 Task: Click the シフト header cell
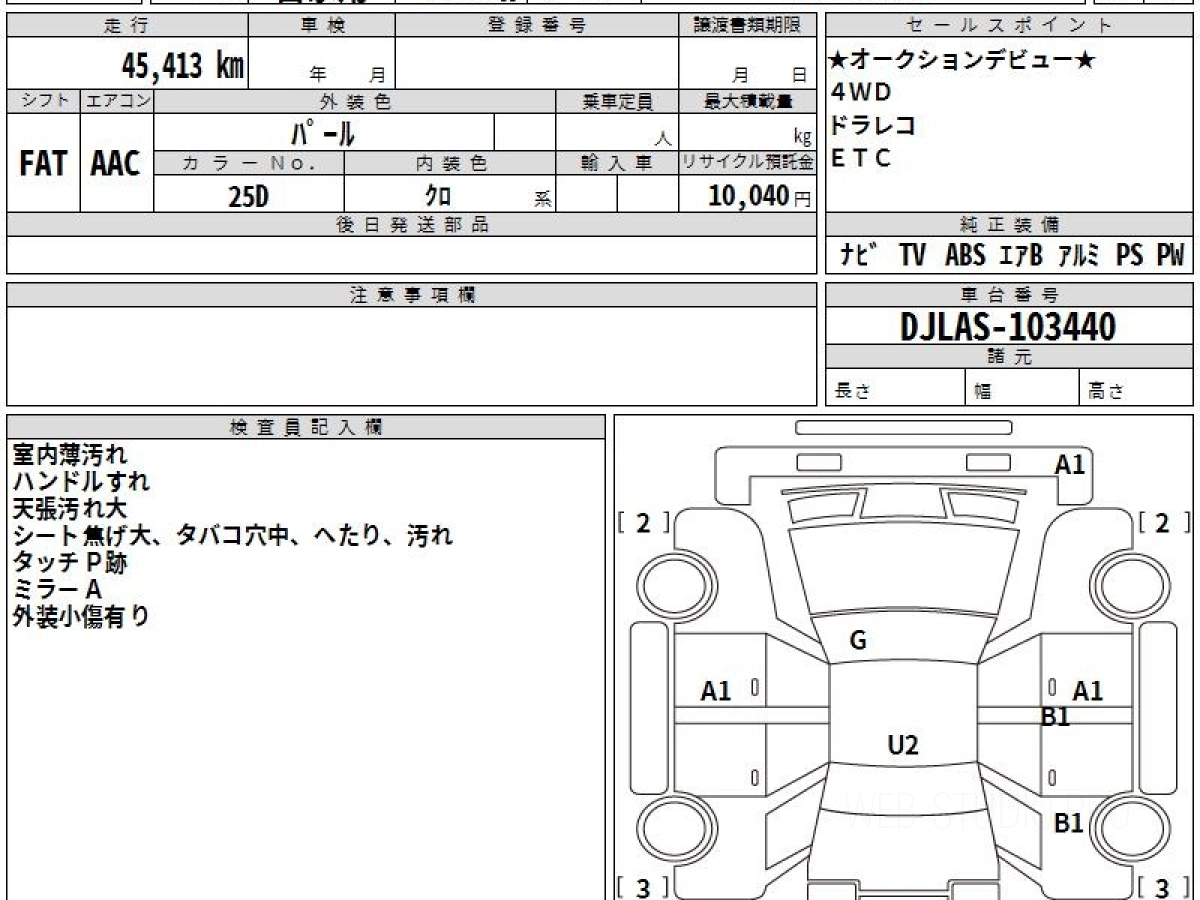43,101
